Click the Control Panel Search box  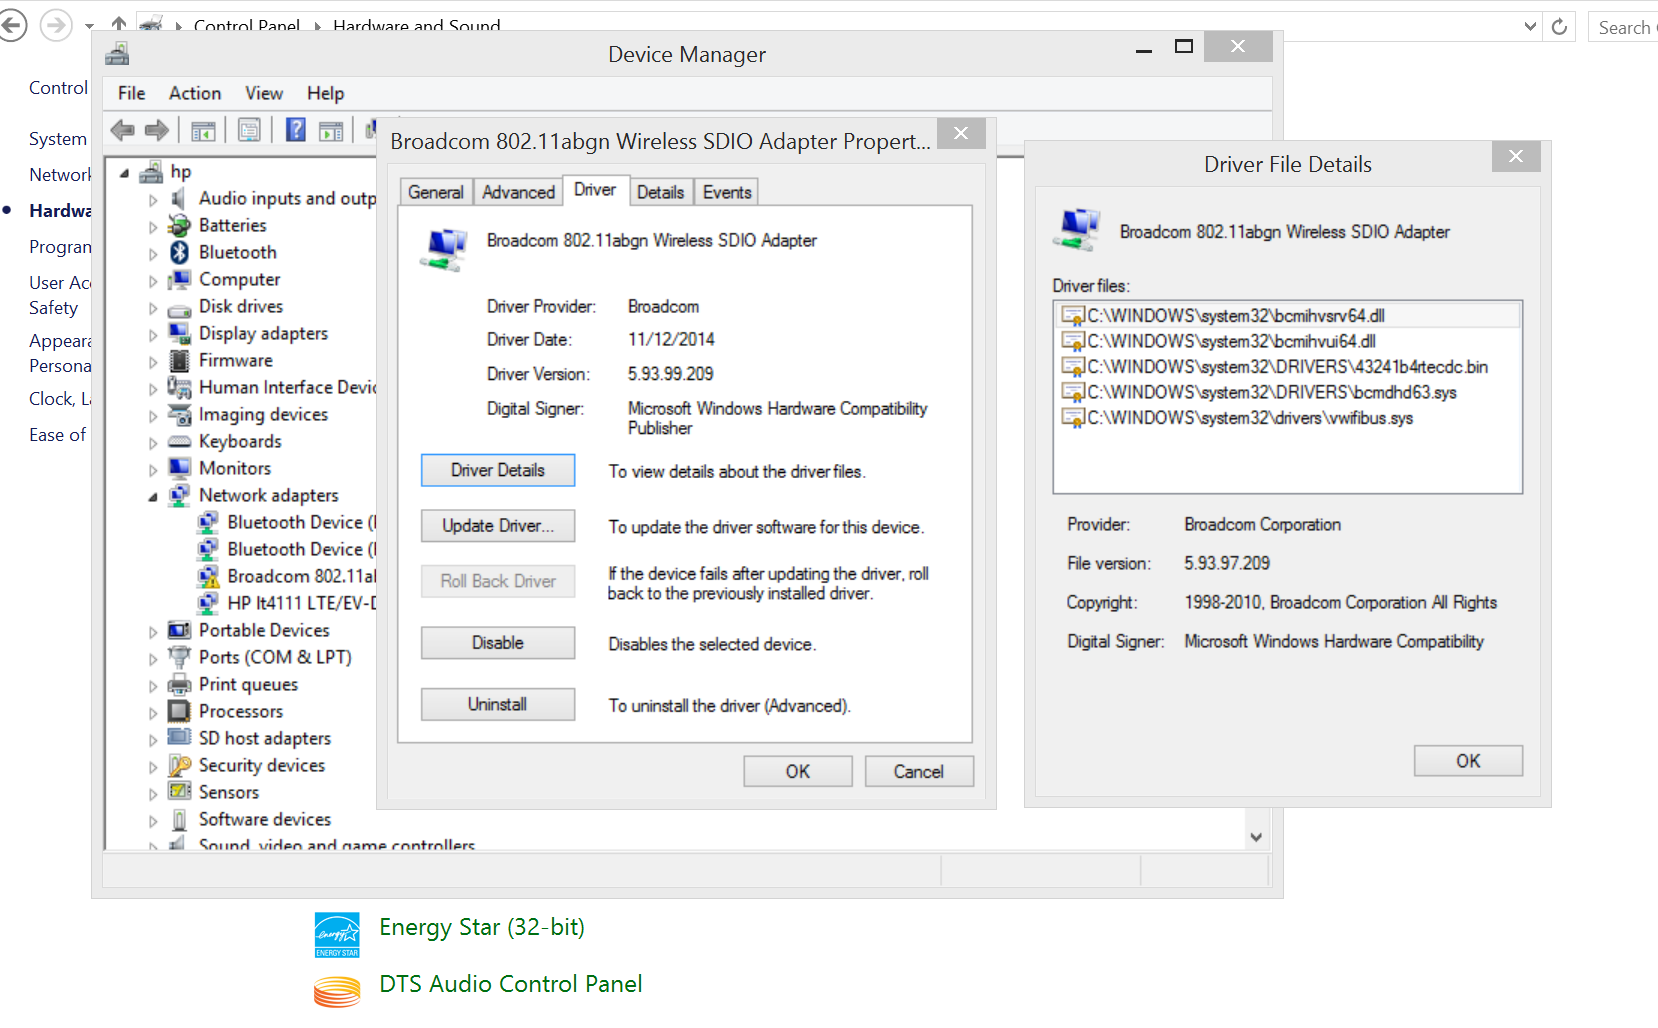[1623, 27]
